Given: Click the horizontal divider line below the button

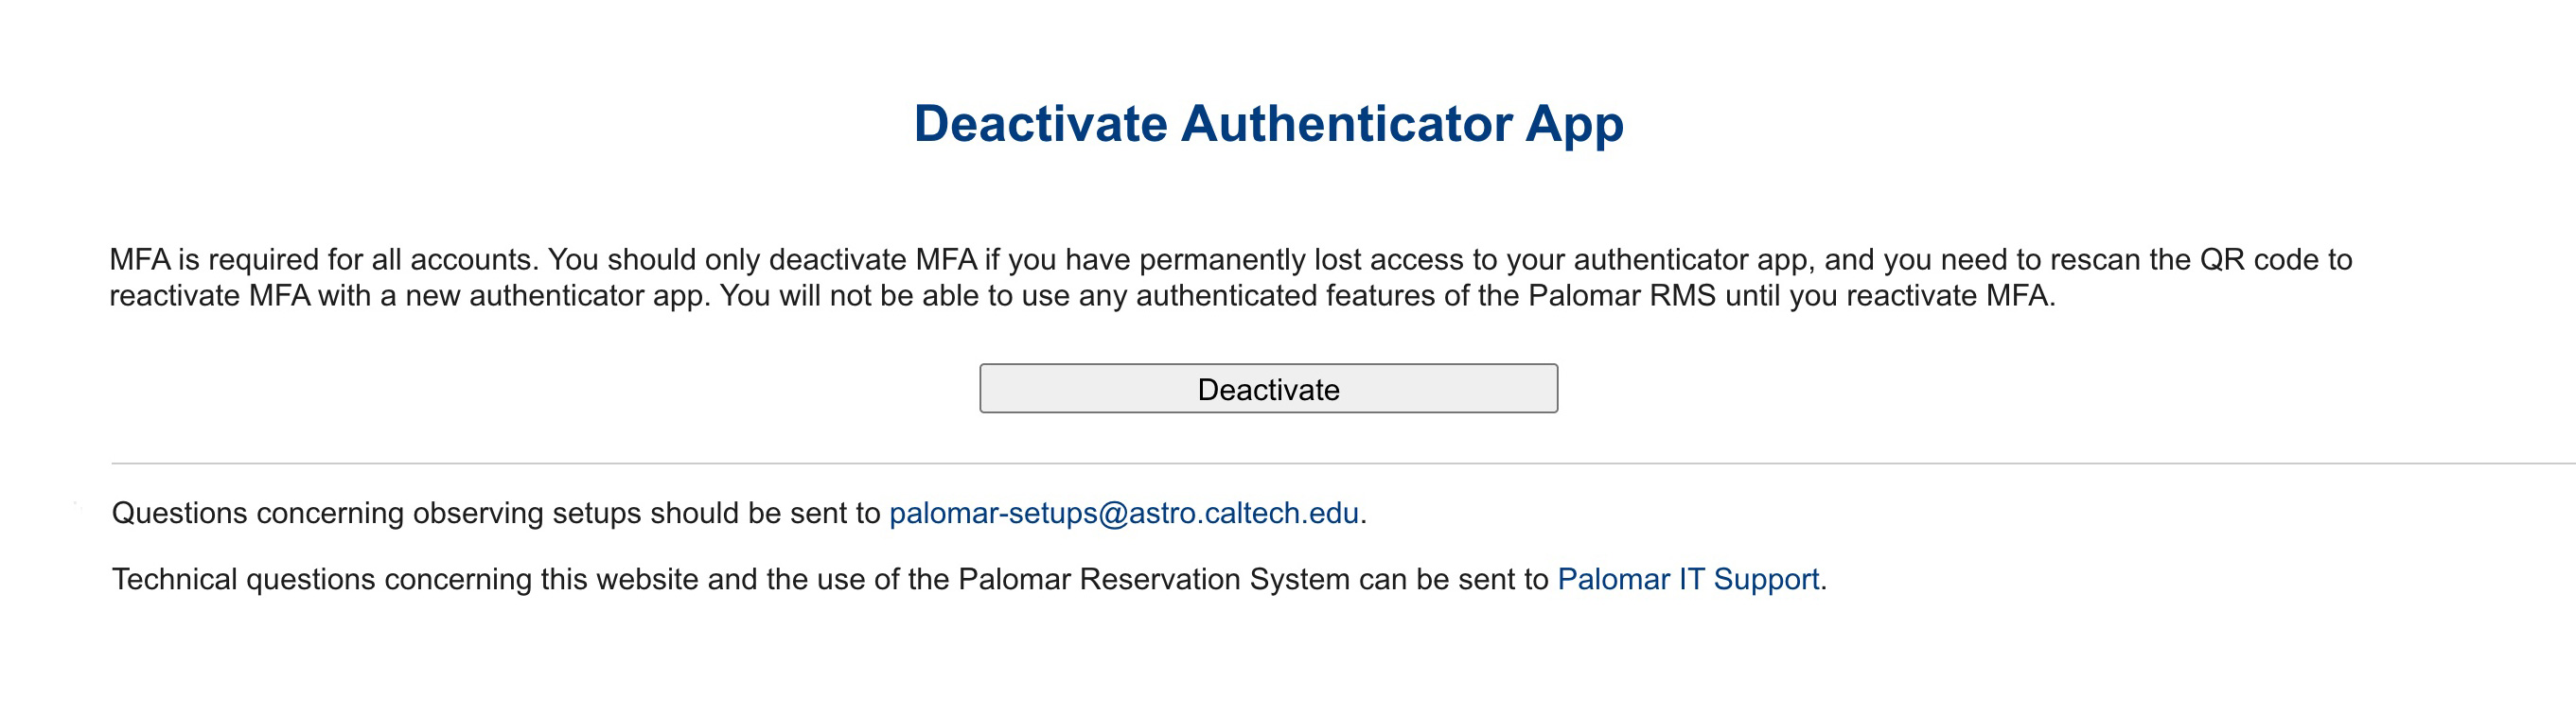Looking at the screenshot, I should coord(1300,464).
